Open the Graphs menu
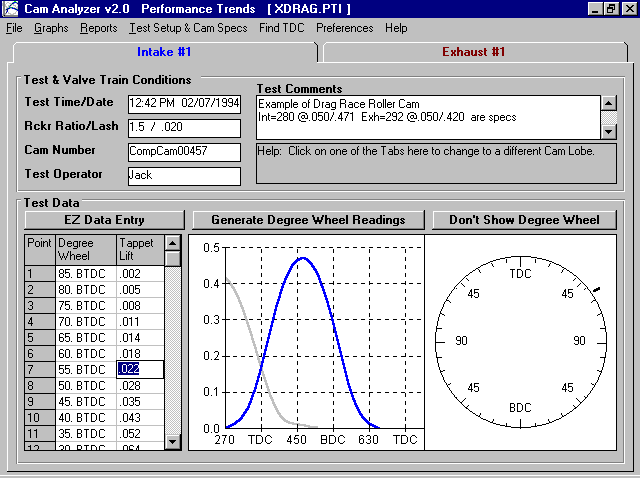 (51, 28)
